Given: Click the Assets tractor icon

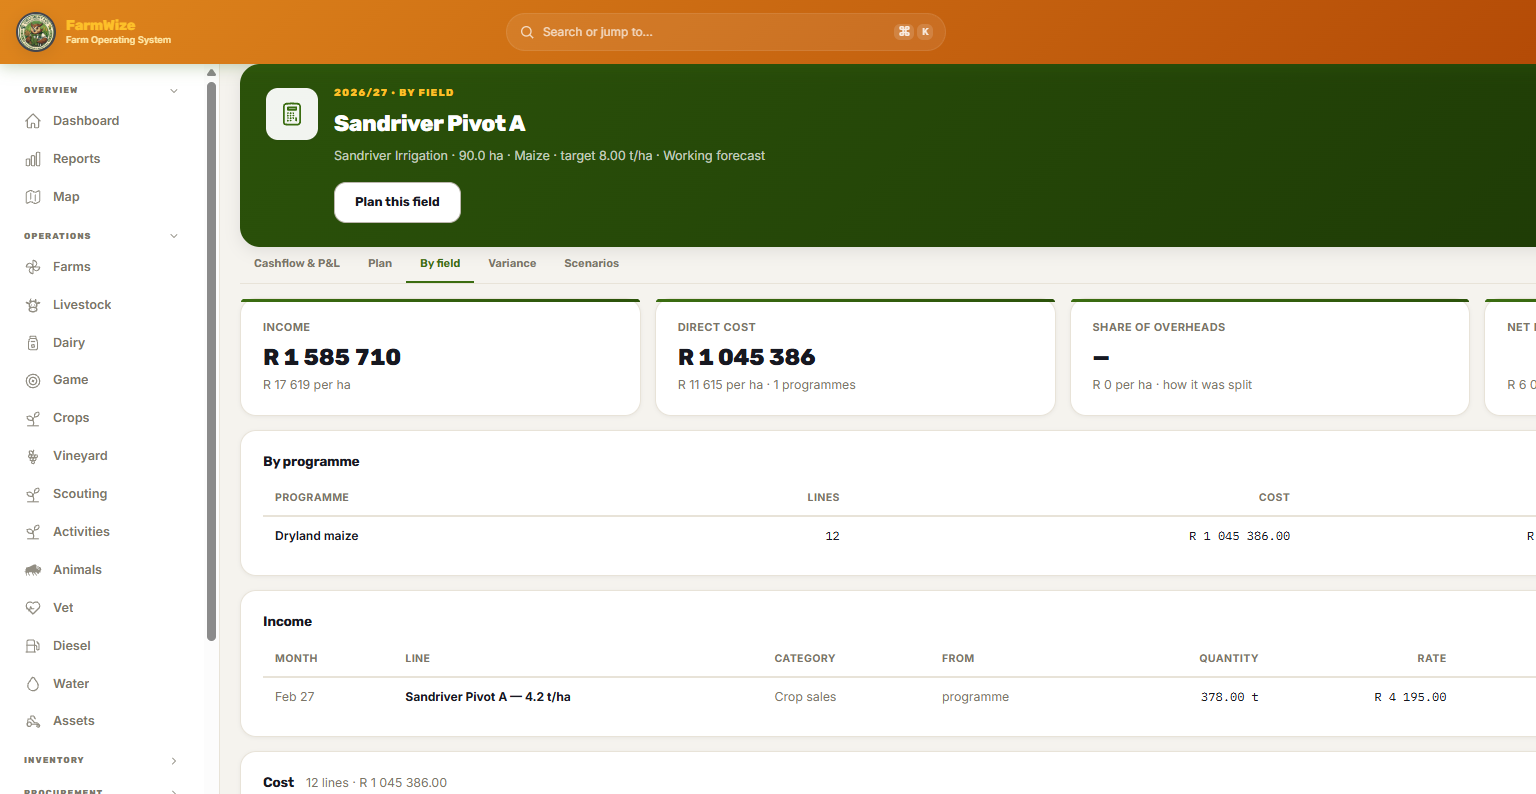Looking at the screenshot, I should coord(33,721).
